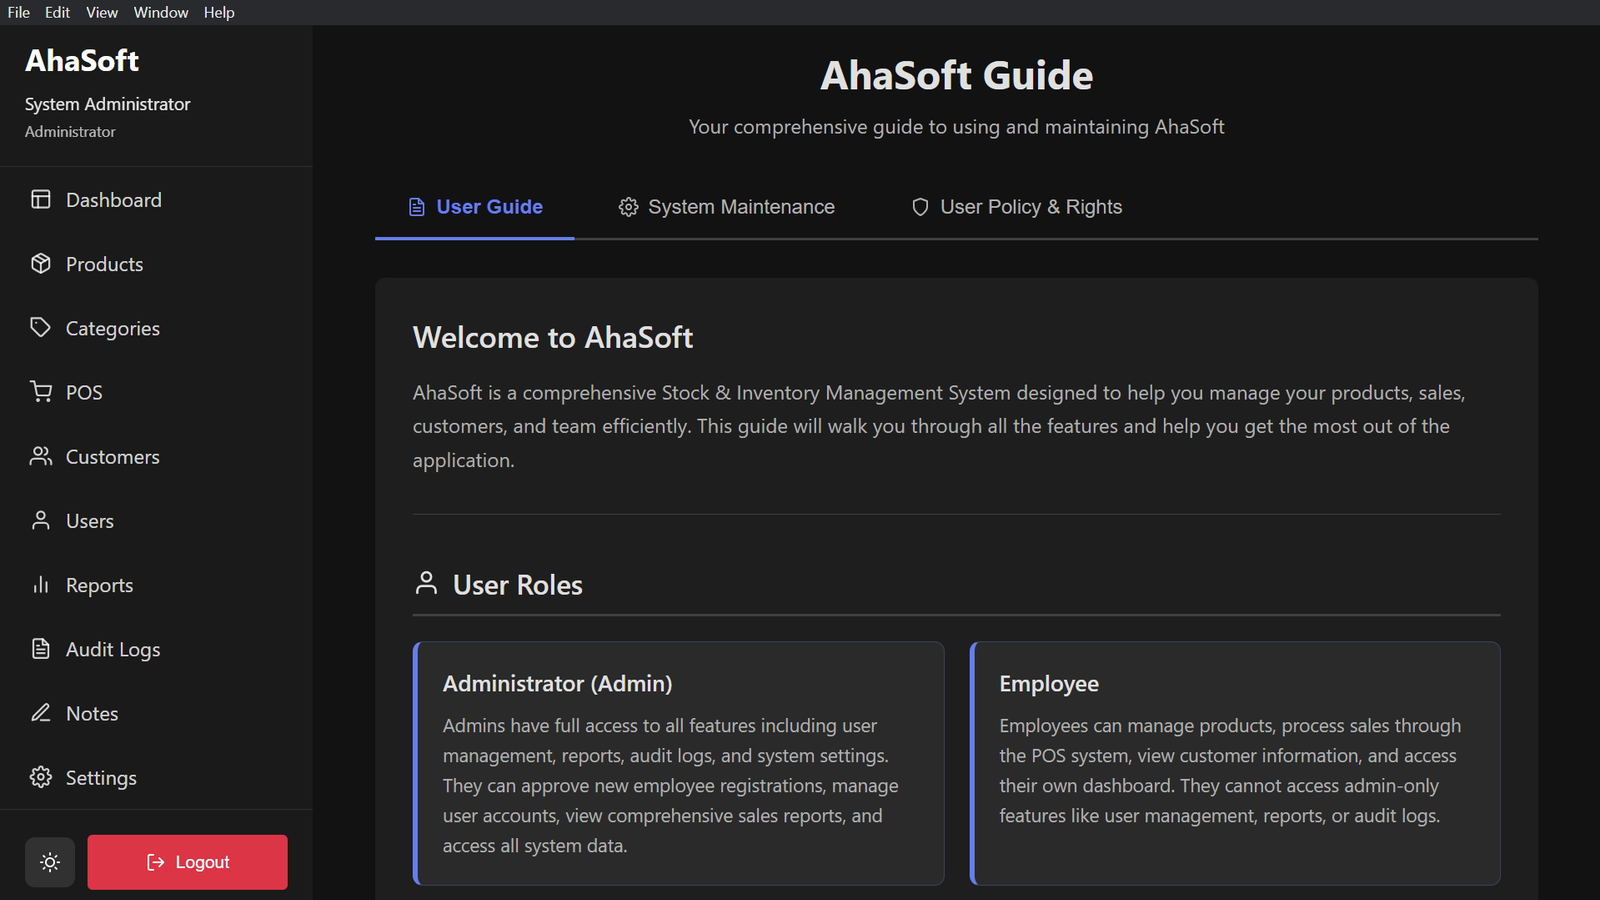Open the Help menu

(x=219, y=12)
